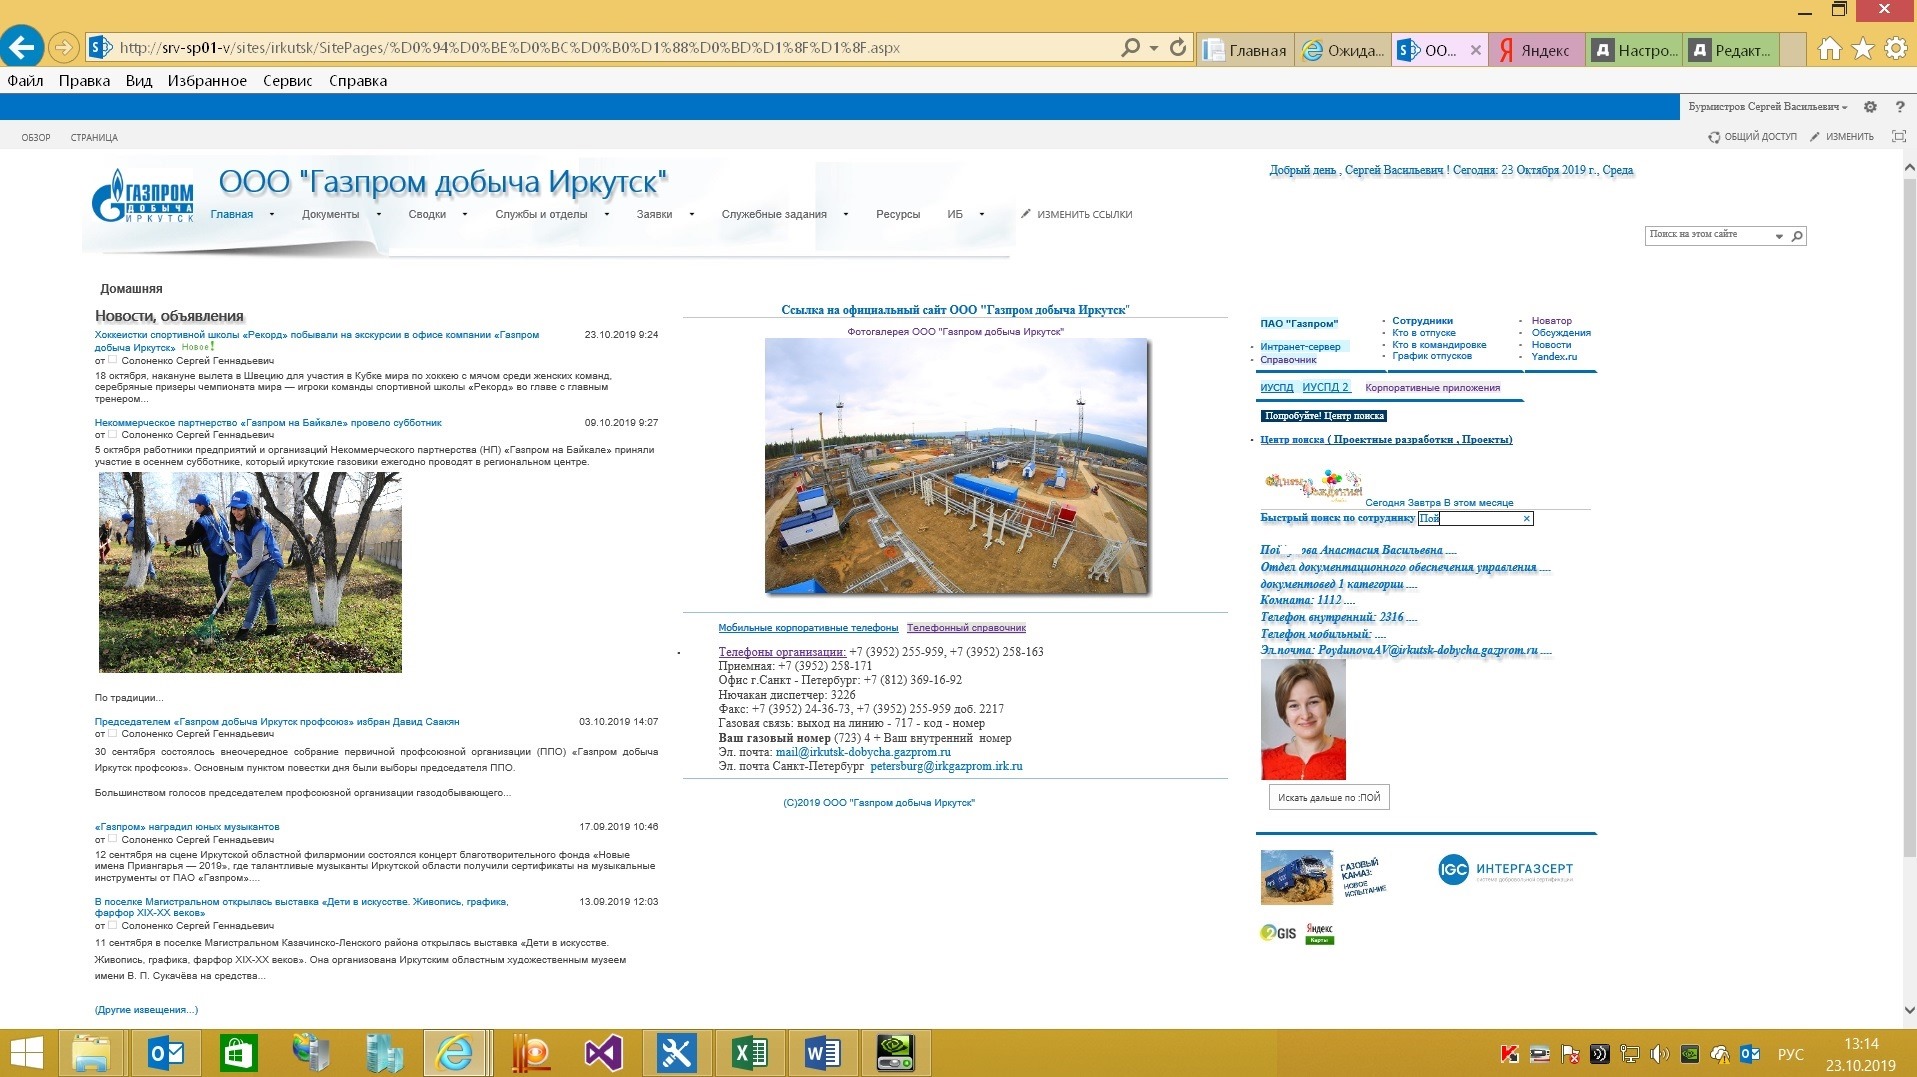Screen dimensions: 1917x1077
Task: Open the 2GIS map link
Action: click(1278, 933)
